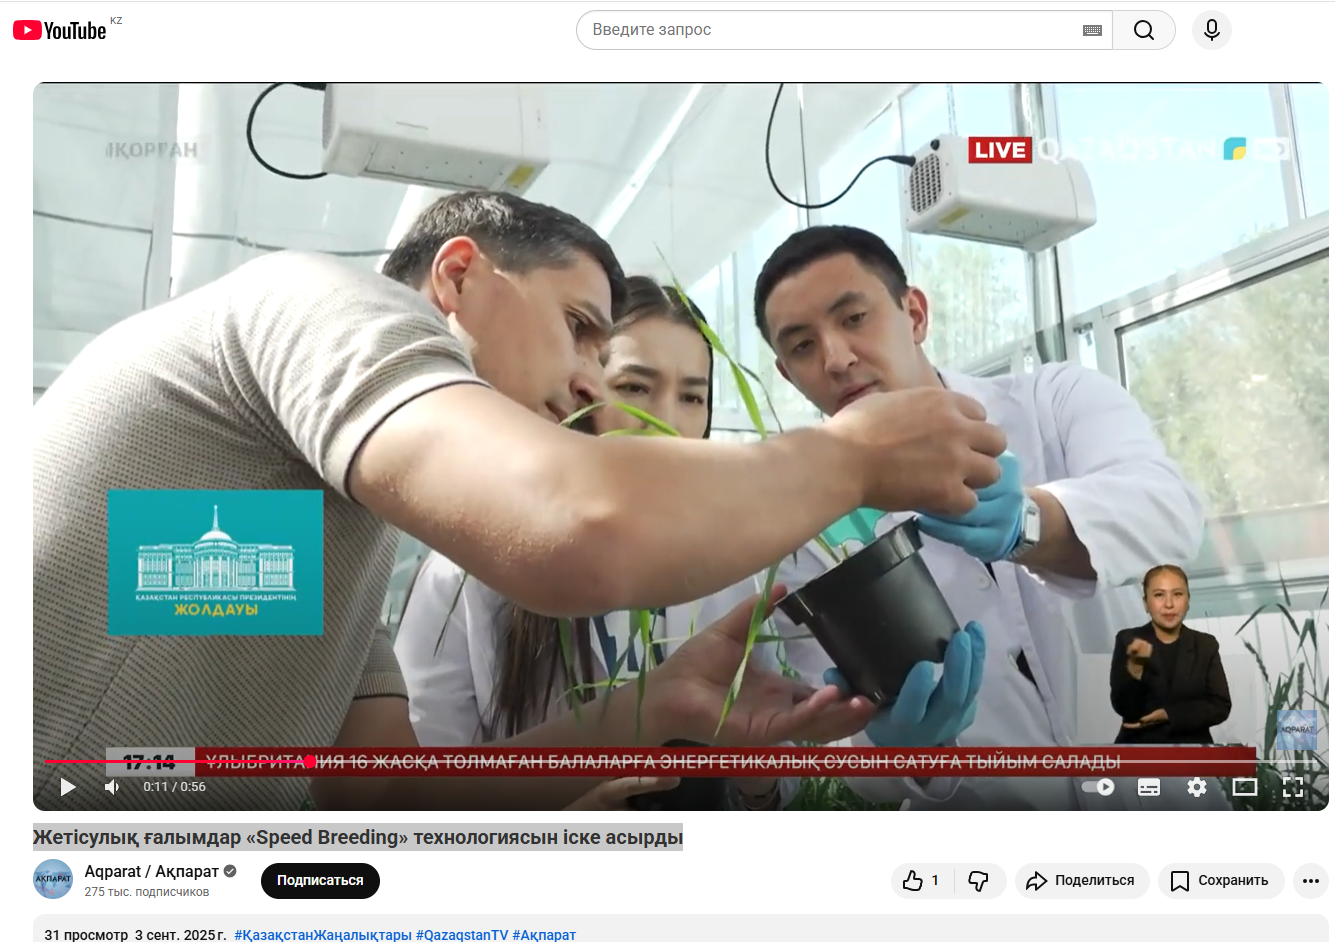Image resolution: width=1335 pixels, height=942 pixels.
Task: Play the video
Action: pyautogui.click(x=68, y=787)
